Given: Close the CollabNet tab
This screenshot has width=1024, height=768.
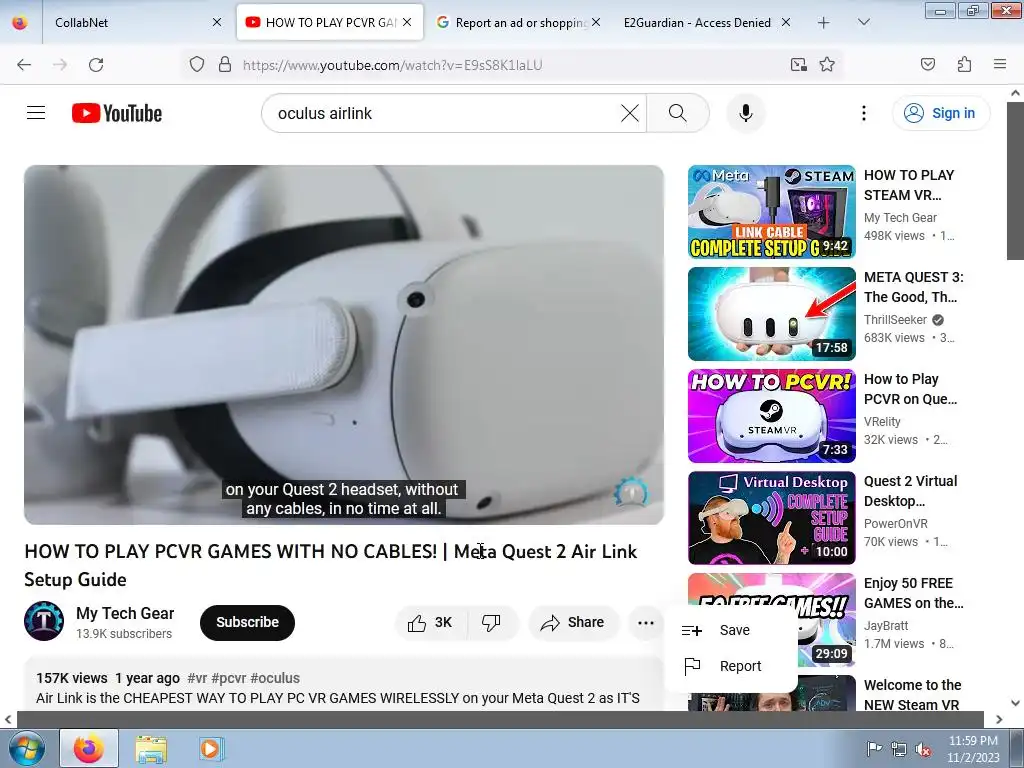Looking at the screenshot, I should click(x=217, y=23).
